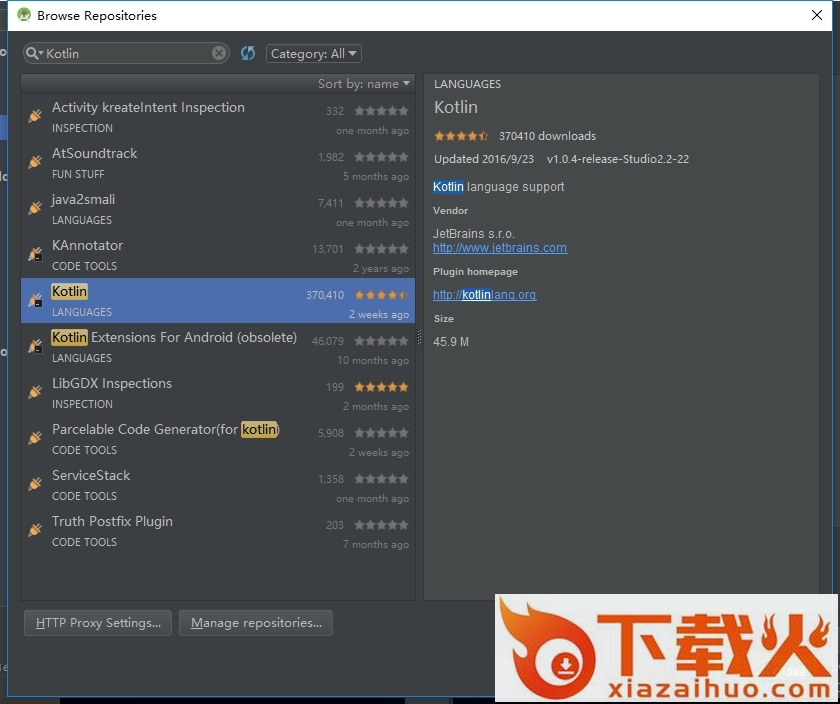Reload the plugin repository list
The height and width of the screenshot is (704, 840).
pos(248,53)
